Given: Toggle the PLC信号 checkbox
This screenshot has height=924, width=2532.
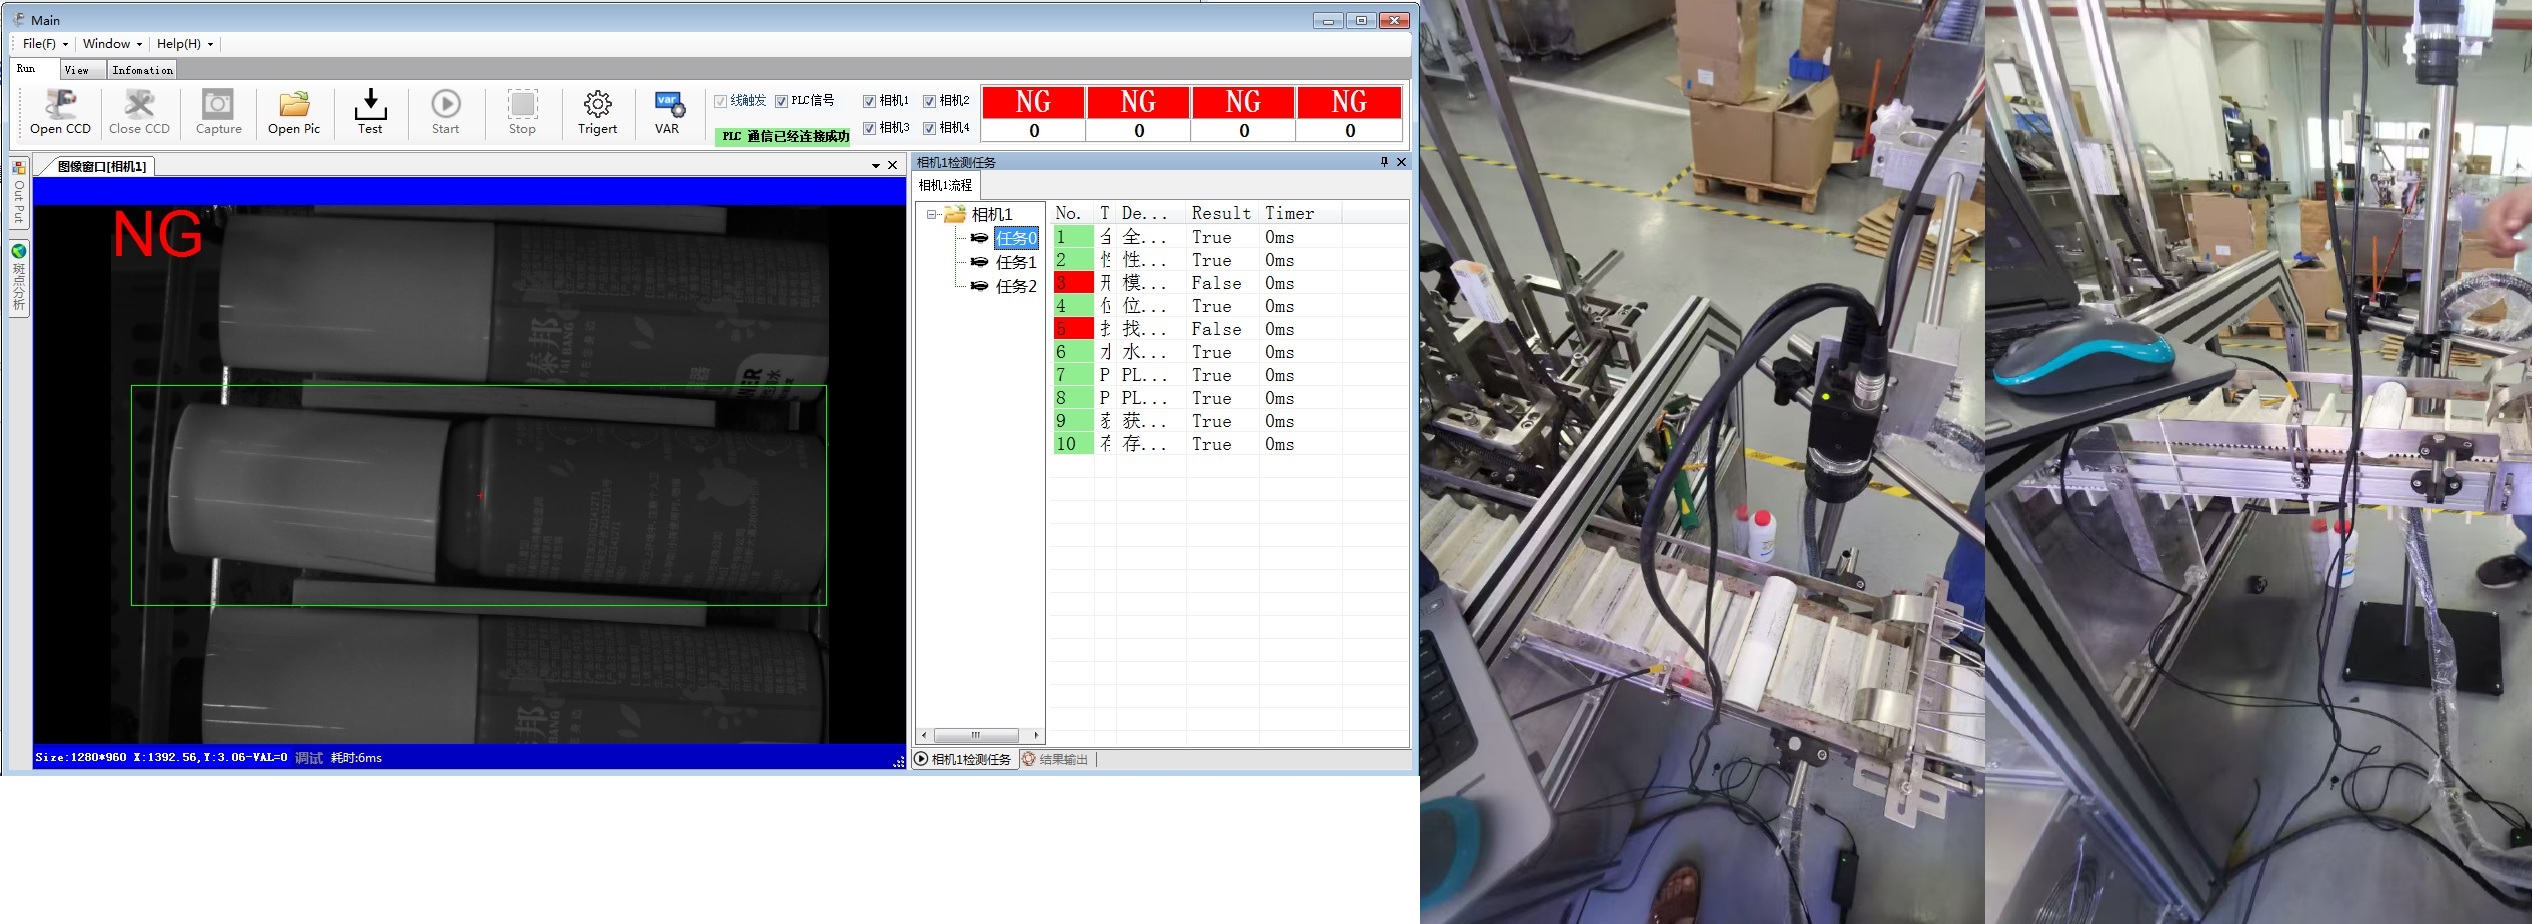Looking at the screenshot, I should [x=781, y=101].
